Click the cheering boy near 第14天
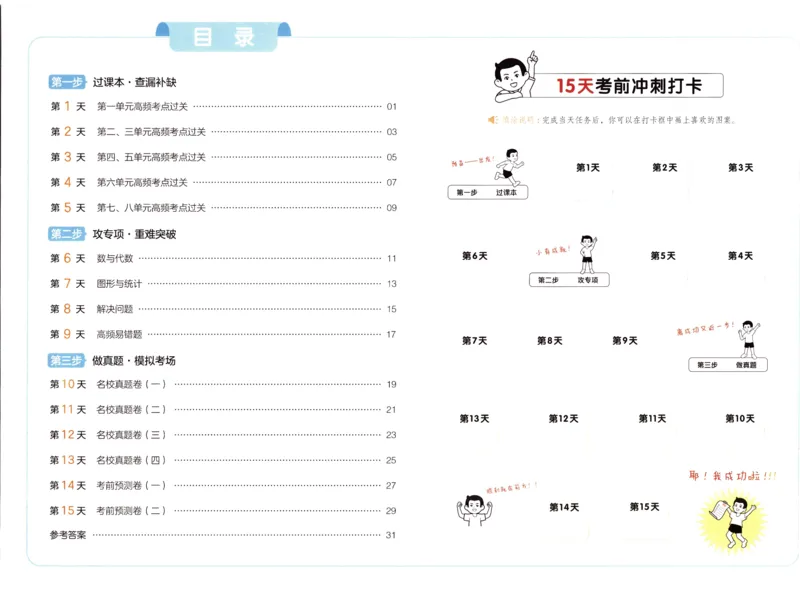The width and height of the screenshot is (800, 594). 472,511
